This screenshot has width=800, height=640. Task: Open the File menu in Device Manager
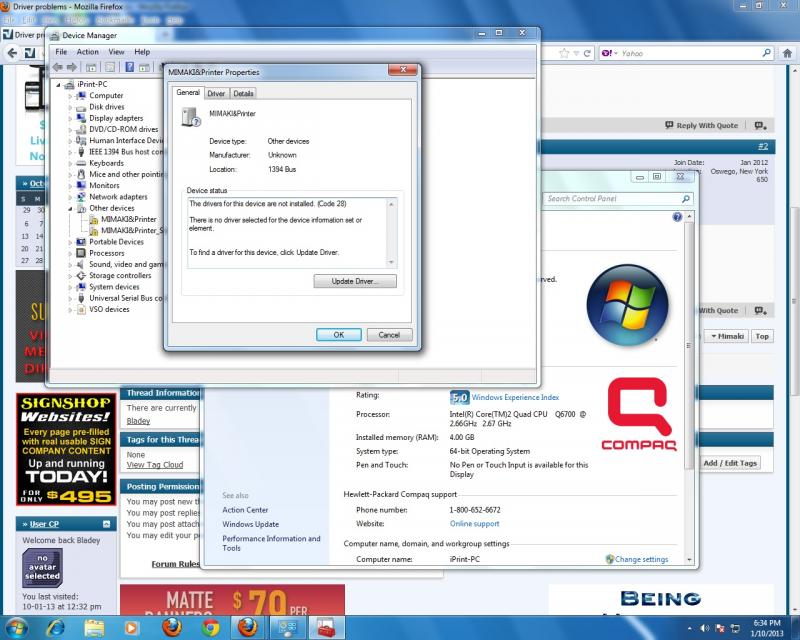(61, 52)
